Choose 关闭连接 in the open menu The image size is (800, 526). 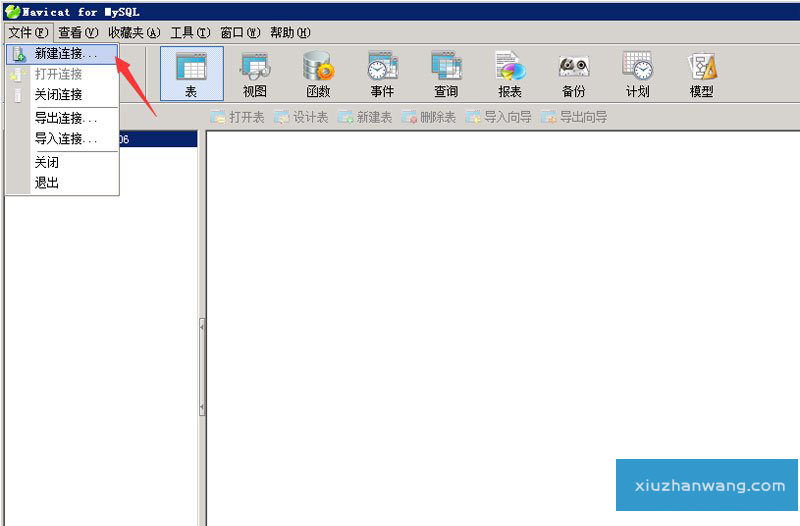tap(58, 95)
